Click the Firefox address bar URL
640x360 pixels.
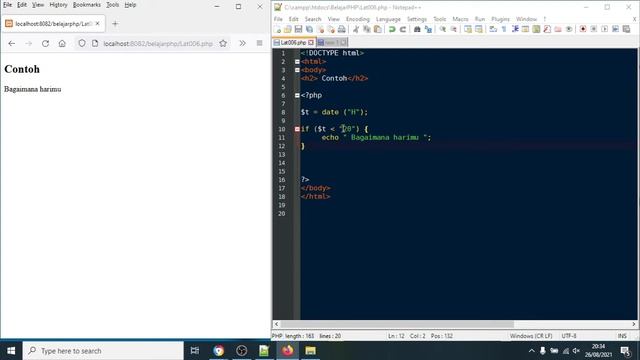click(158, 43)
